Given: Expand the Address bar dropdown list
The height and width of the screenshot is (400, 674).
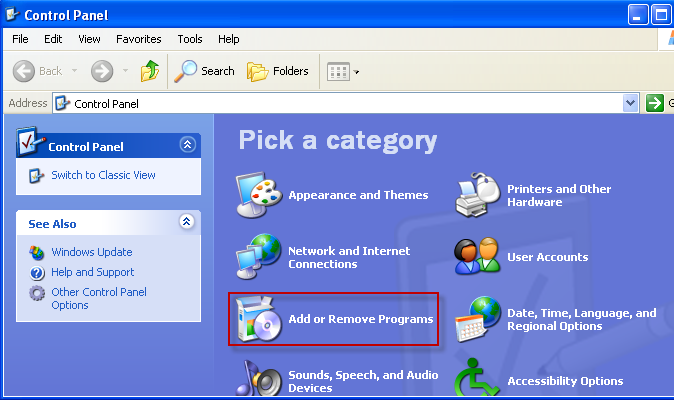Looking at the screenshot, I should pyautogui.click(x=631, y=103).
